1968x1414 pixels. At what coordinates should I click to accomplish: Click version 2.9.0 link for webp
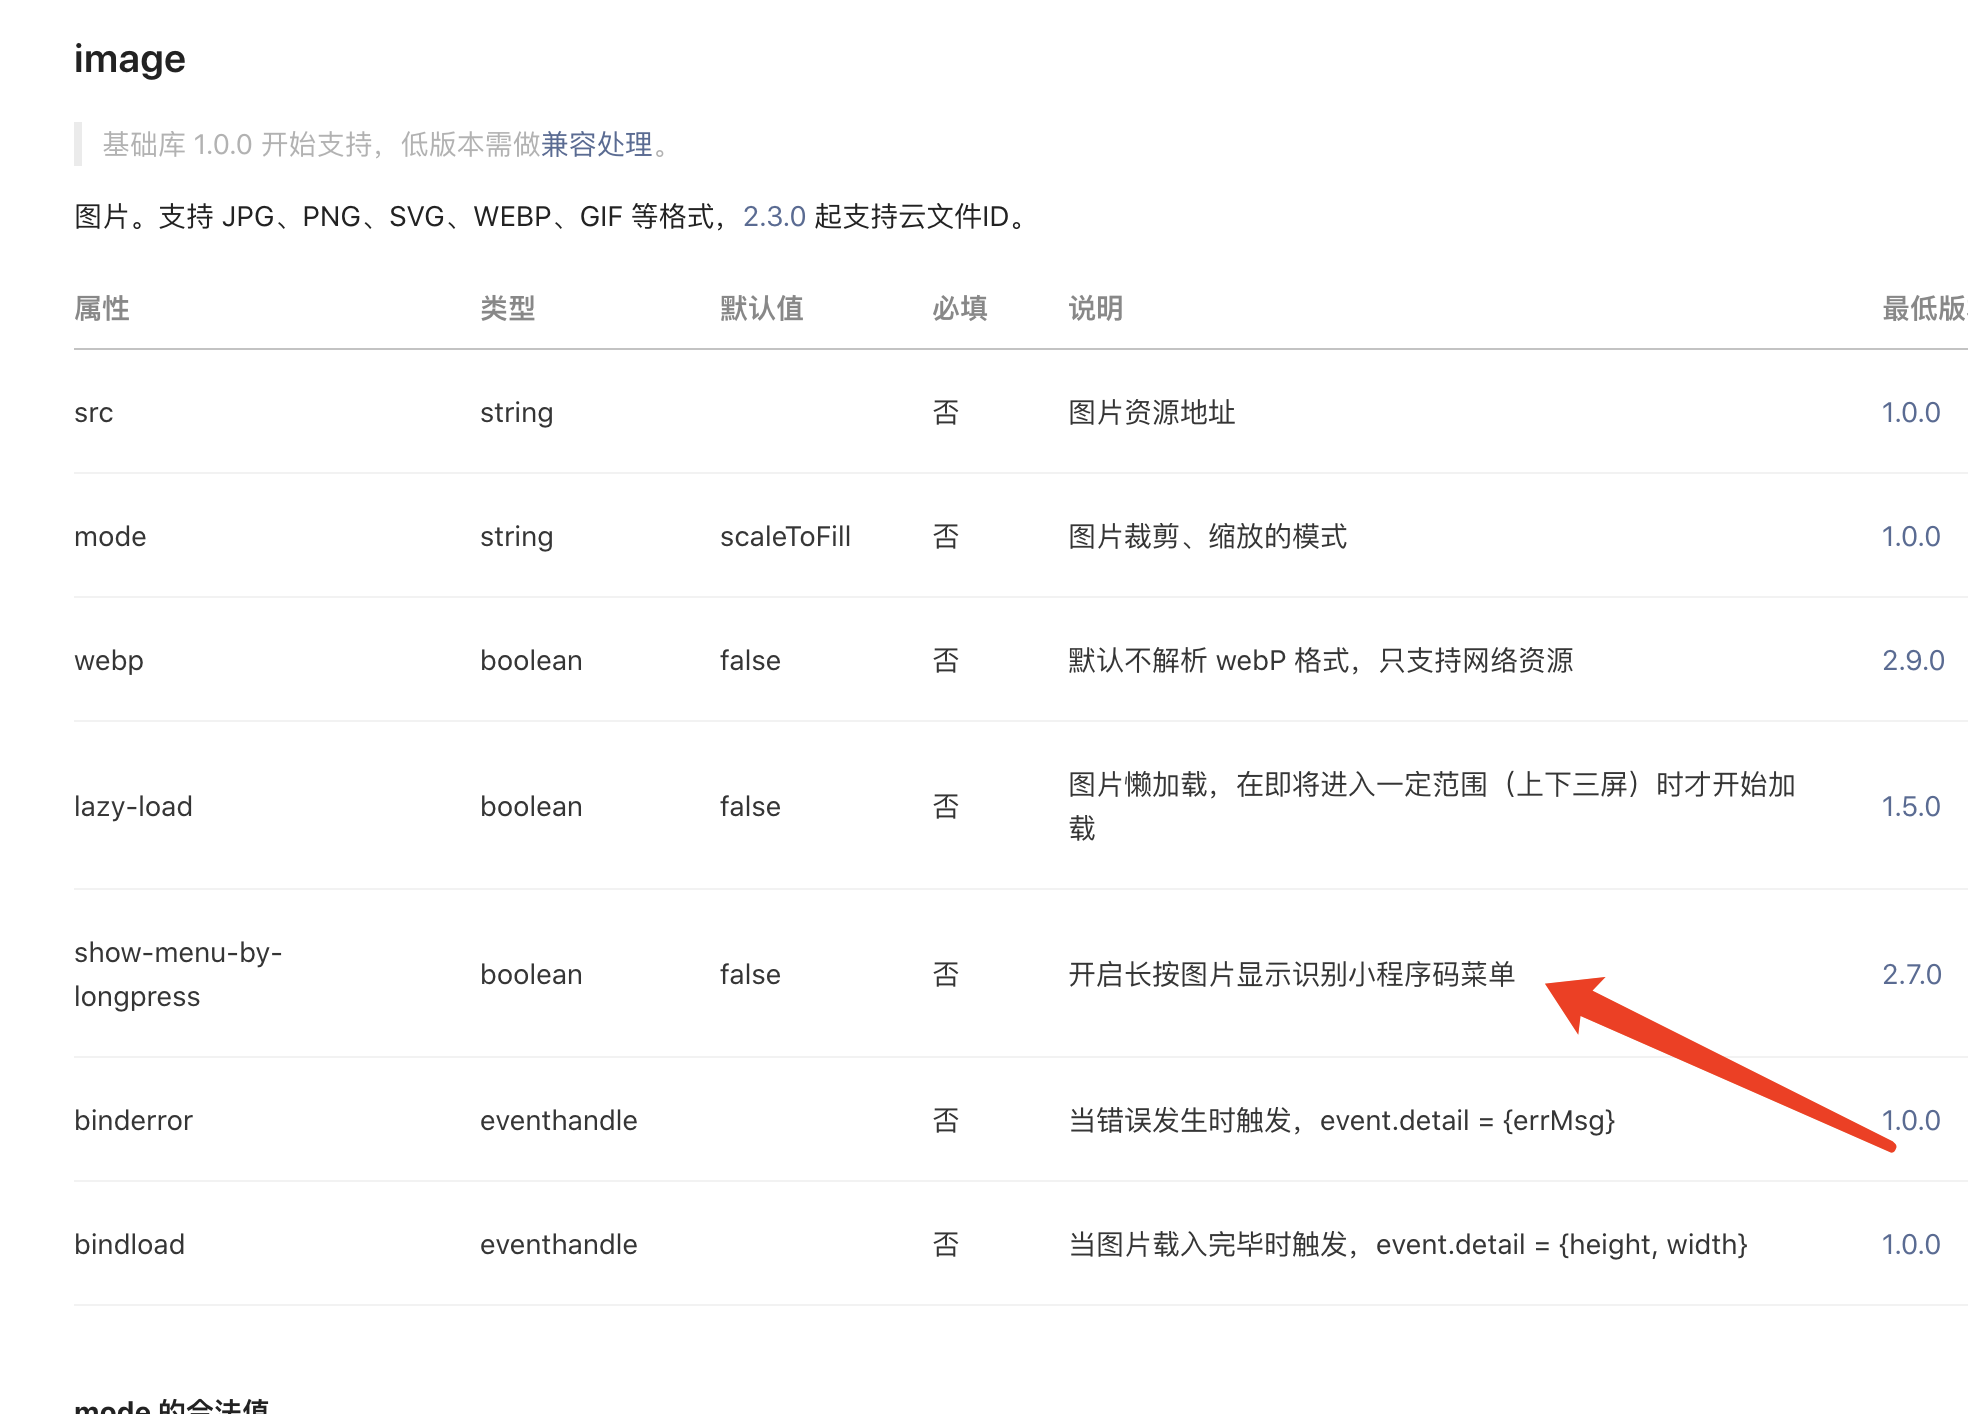pos(1912,661)
